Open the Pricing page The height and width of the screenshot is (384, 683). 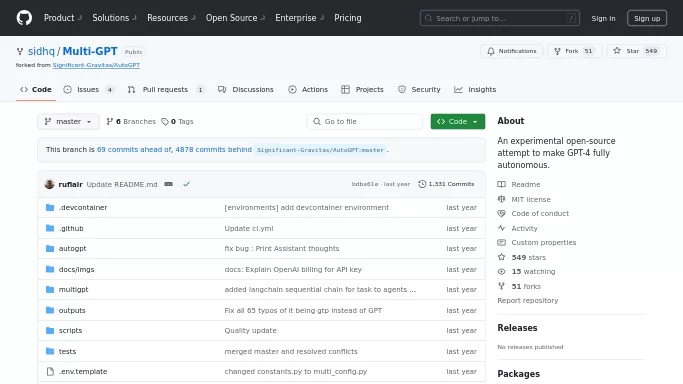point(348,18)
